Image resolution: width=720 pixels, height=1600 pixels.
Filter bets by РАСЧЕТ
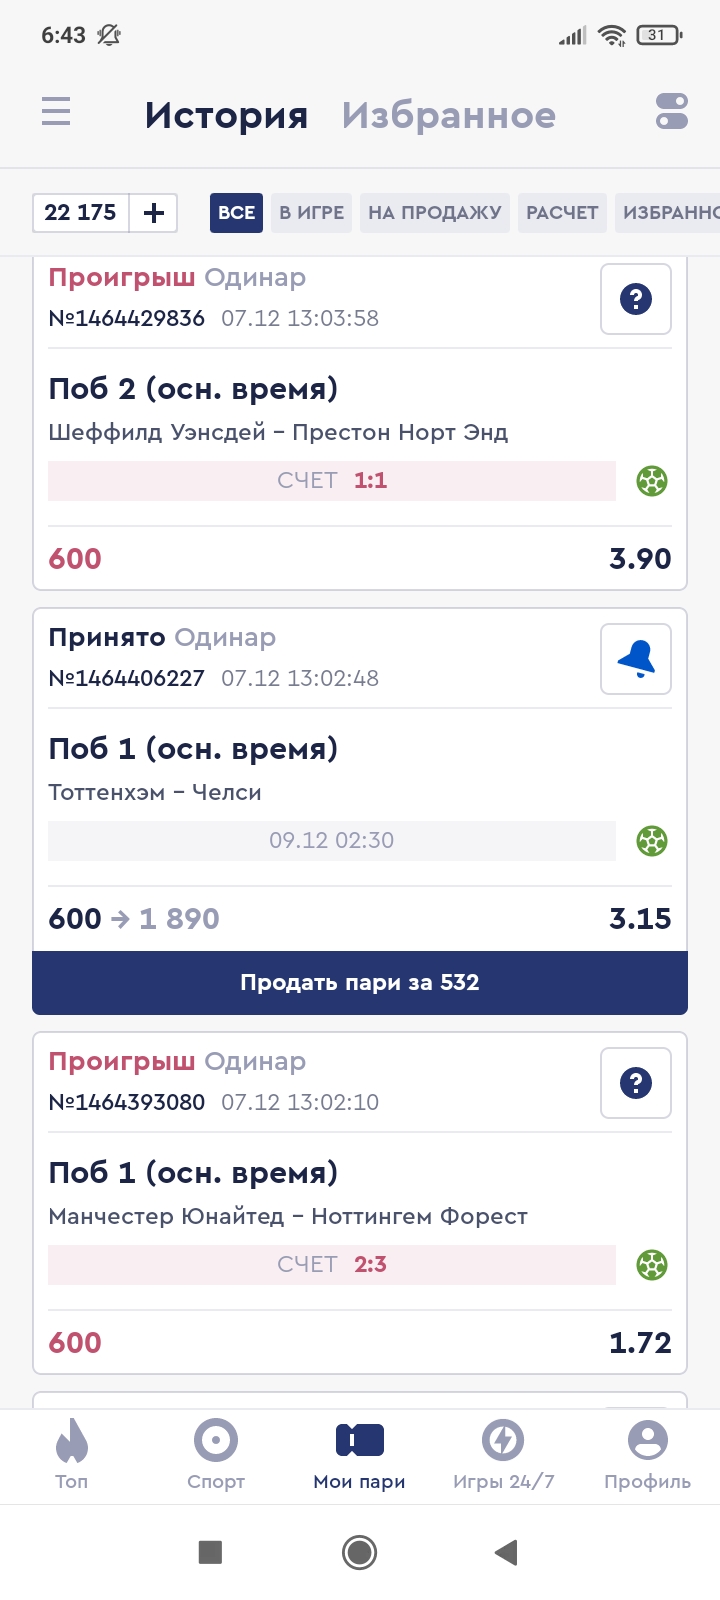point(562,213)
